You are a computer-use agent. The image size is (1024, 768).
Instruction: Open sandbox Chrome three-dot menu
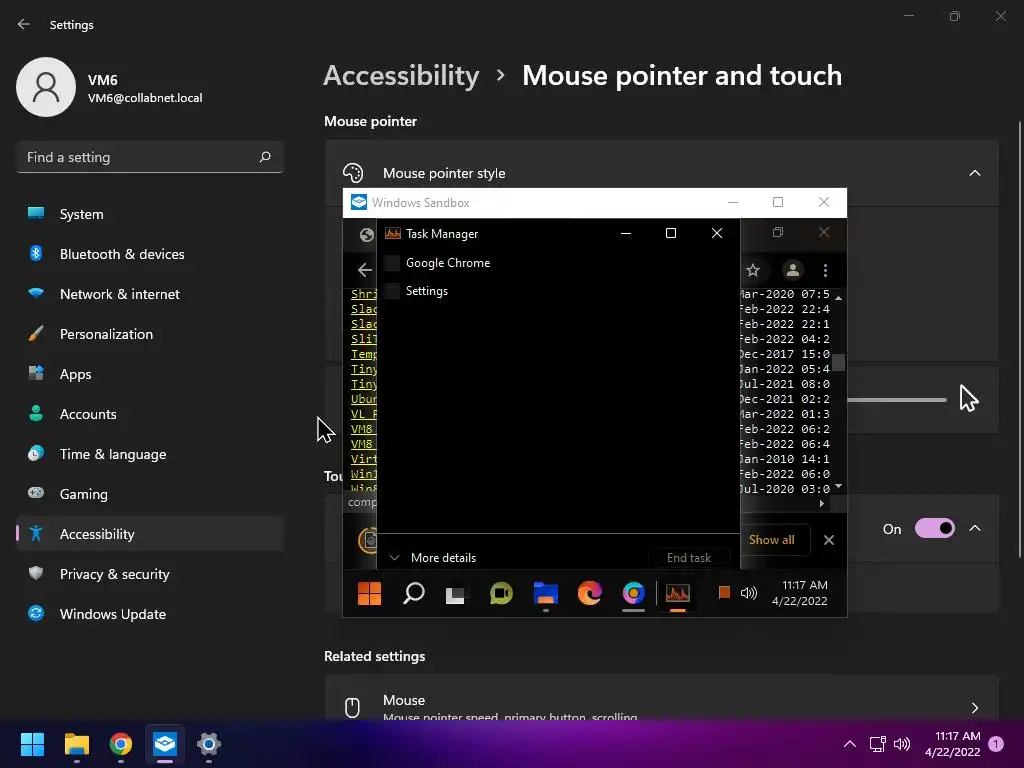(x=825, y=270)
